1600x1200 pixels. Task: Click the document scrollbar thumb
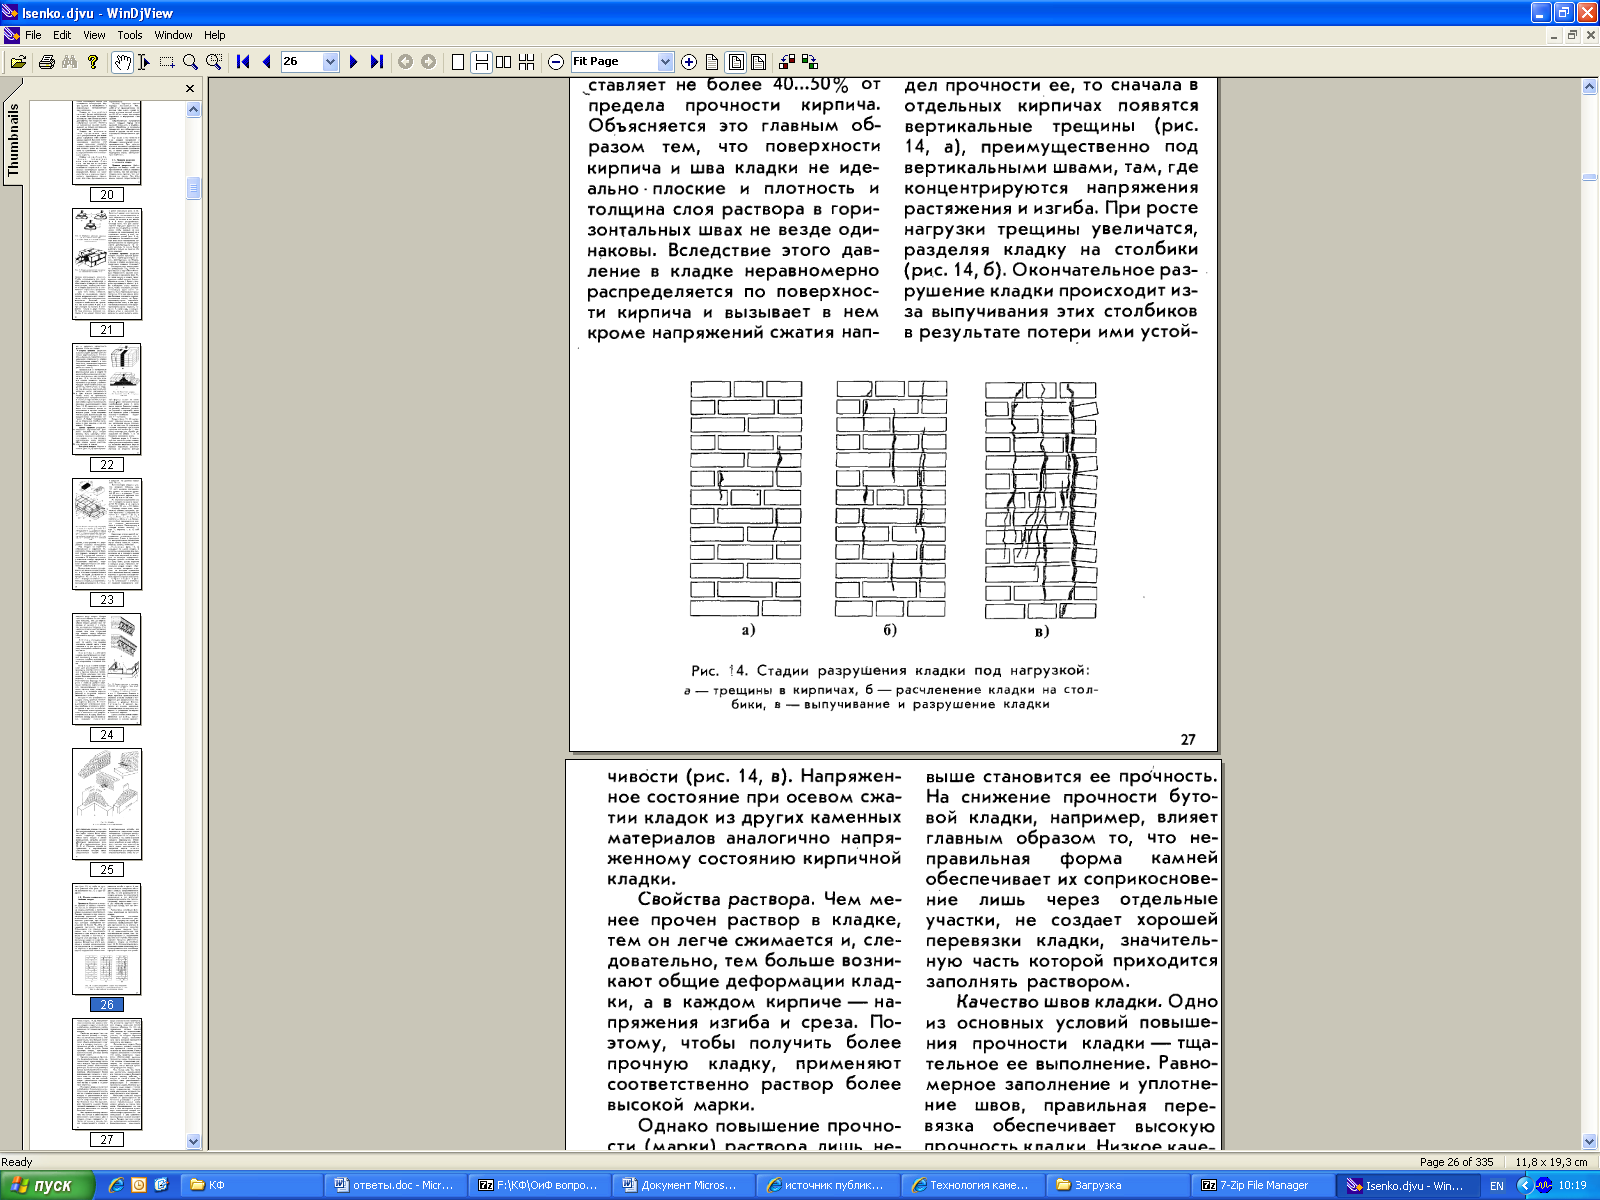pyautogui.click(x=1589, y=177)
